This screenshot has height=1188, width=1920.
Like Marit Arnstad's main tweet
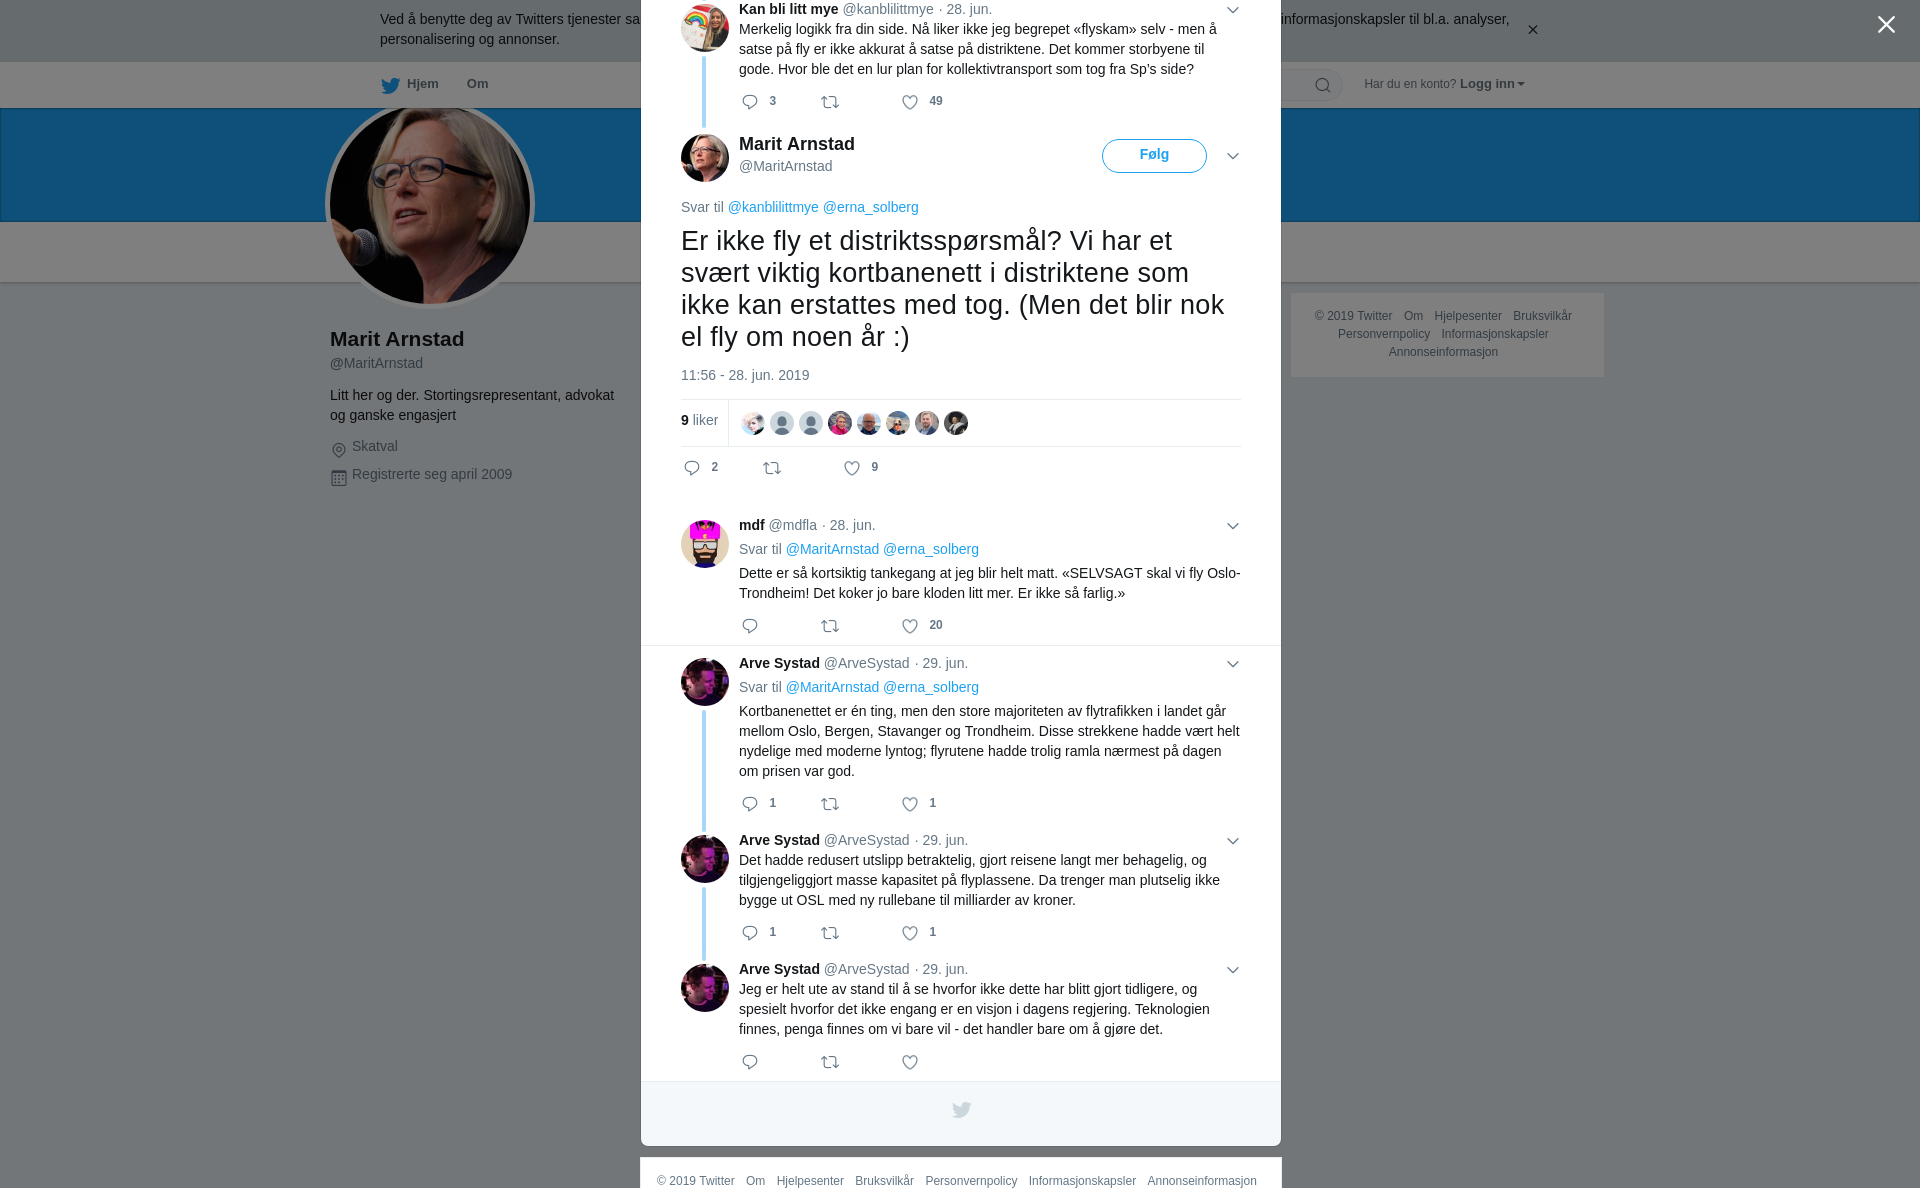[852, 468]
